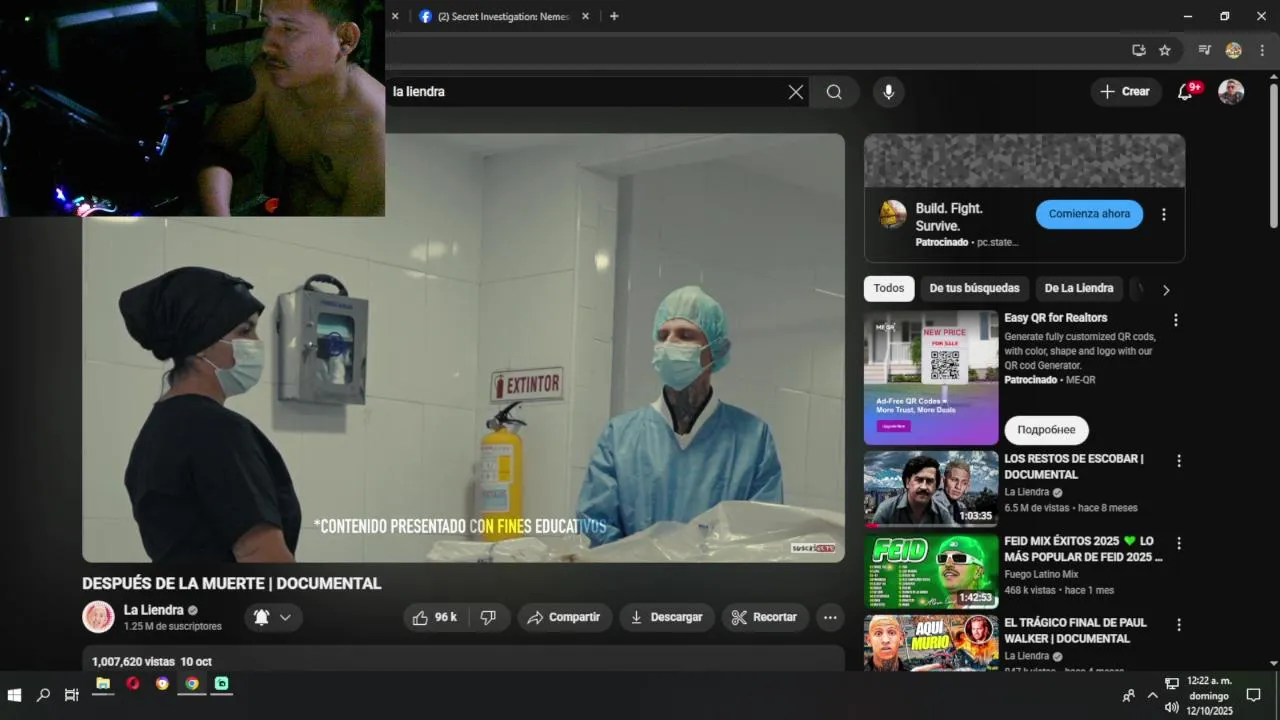
Task: Click the Подробнее button on QR ad
Action: (1046, 430)
